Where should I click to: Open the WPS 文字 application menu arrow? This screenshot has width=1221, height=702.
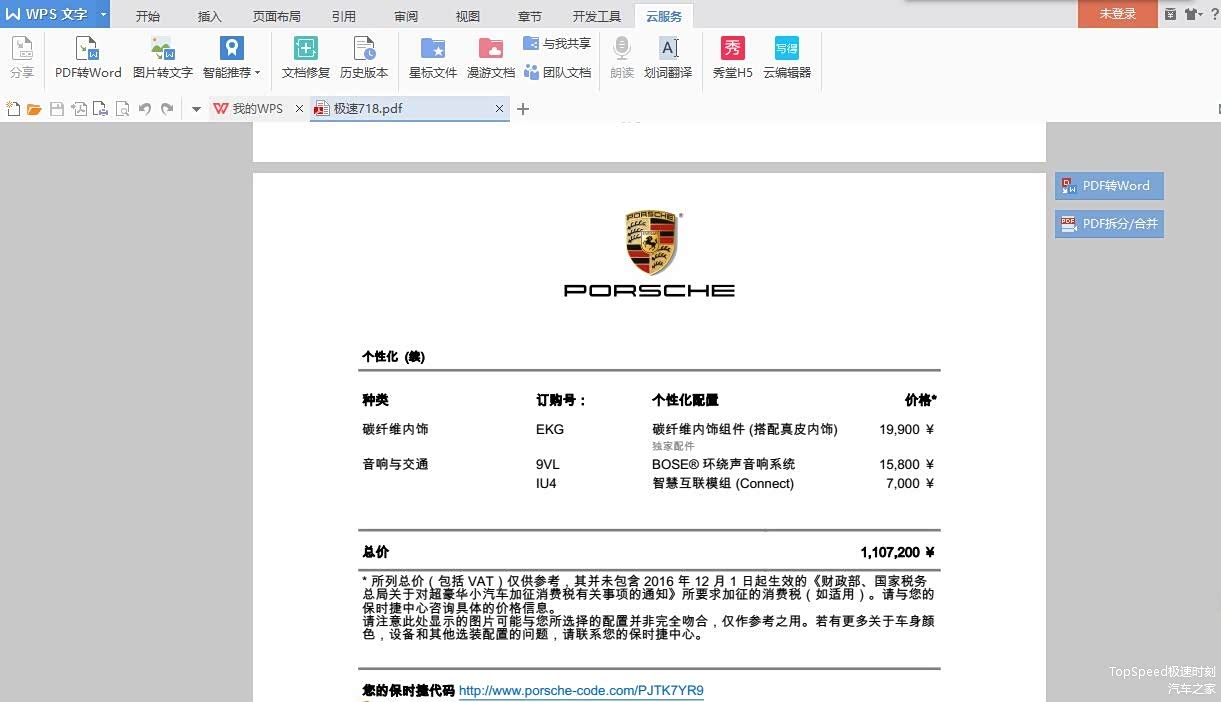coord(103,15)
